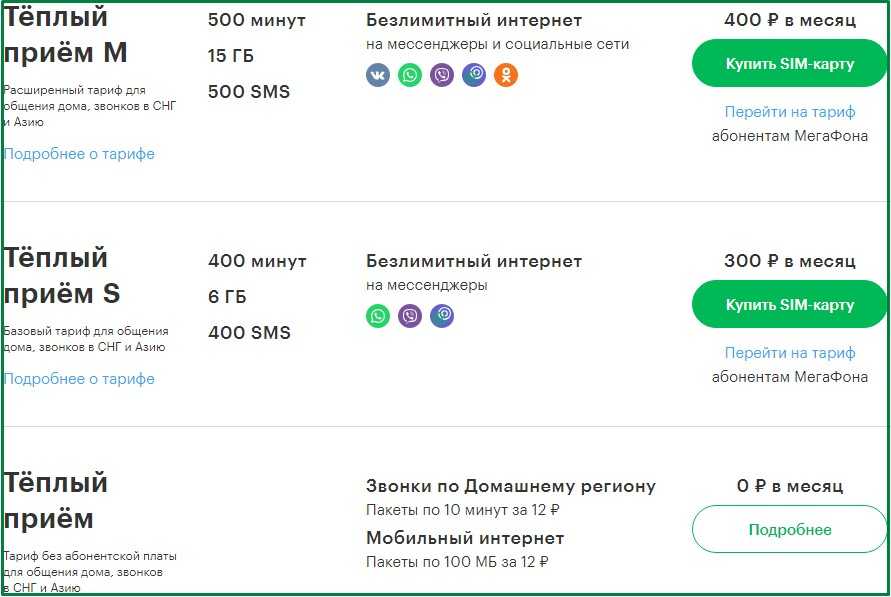Screen dimensions: 891x597
Task: Select the Тёплый приём S heading
Action: 62,276
